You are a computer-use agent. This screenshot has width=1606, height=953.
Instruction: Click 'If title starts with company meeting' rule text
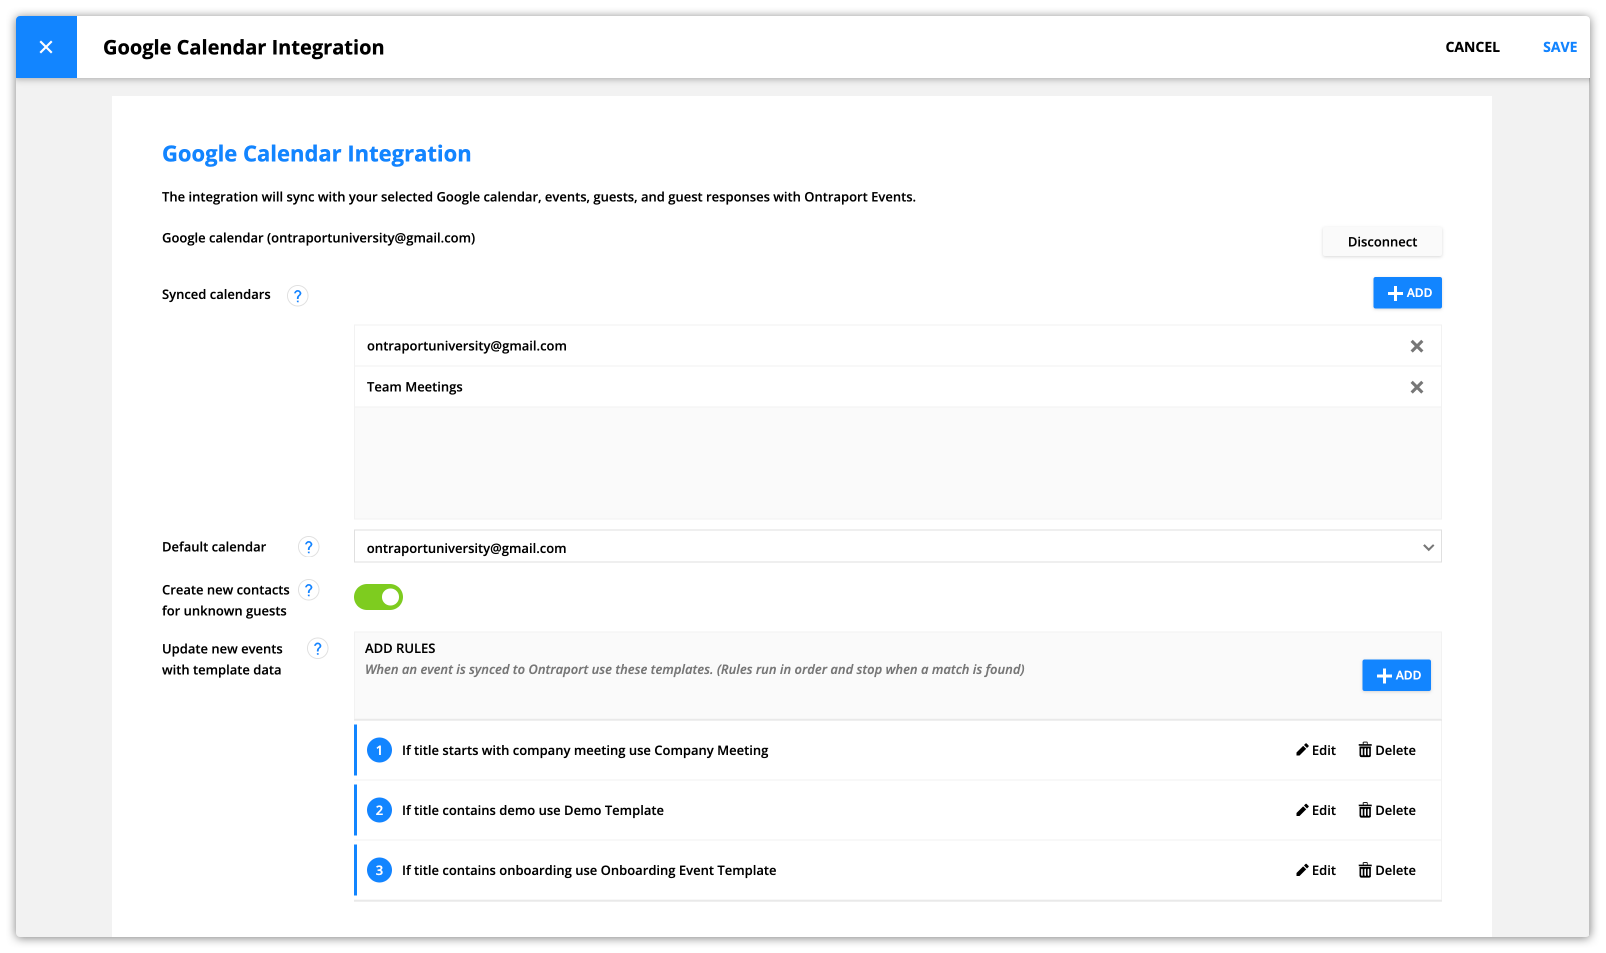585,751
